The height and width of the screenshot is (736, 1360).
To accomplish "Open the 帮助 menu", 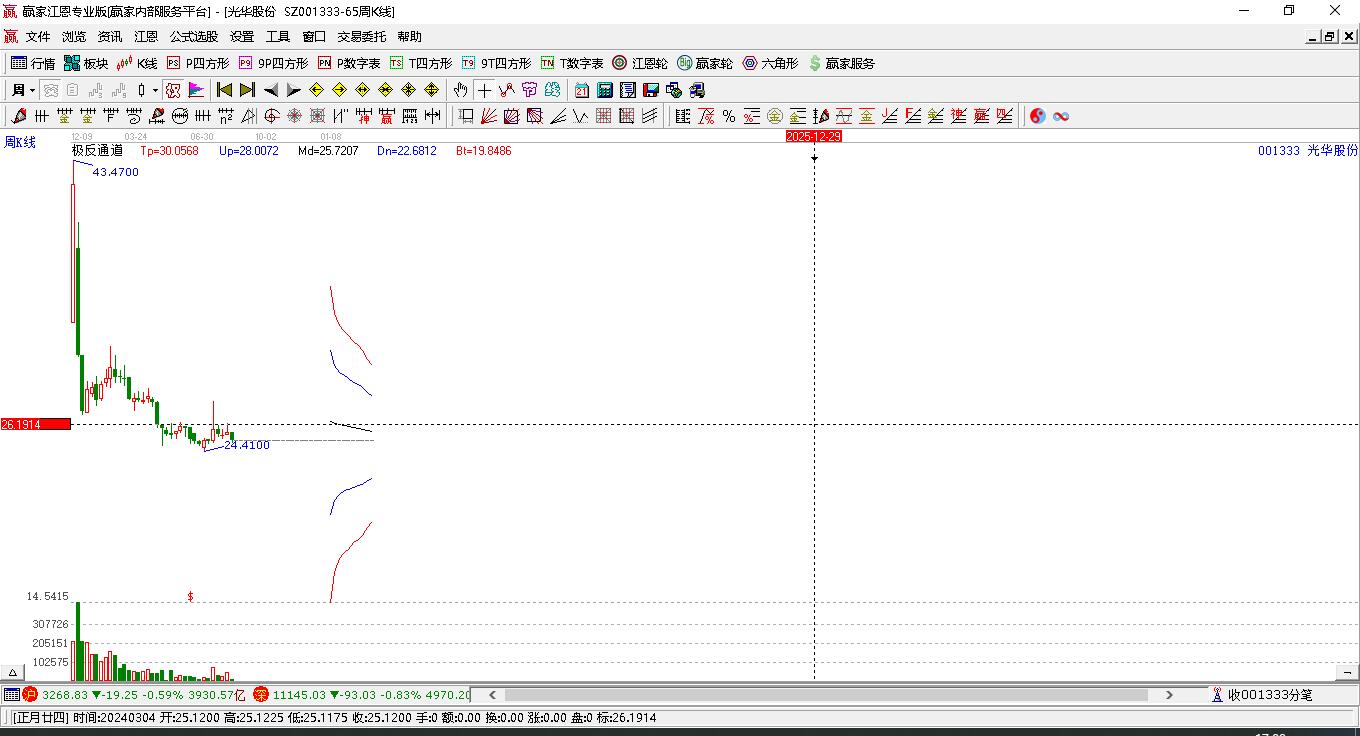I will click(410, 37).
